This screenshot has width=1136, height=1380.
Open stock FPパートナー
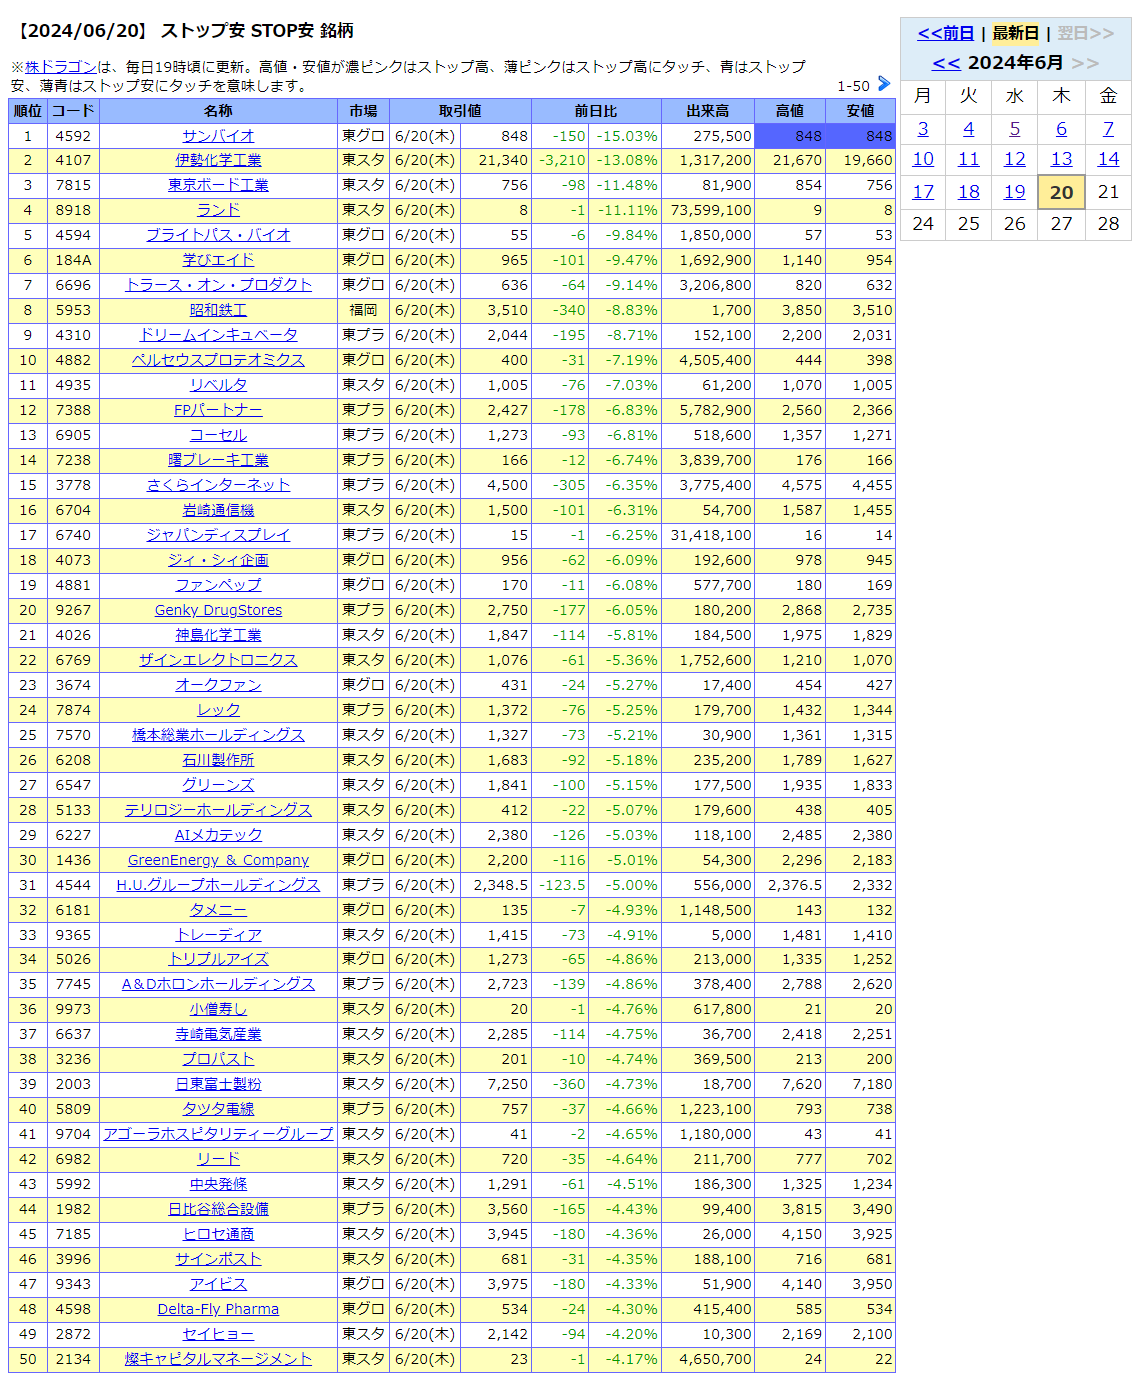click(x=218, y=411)
